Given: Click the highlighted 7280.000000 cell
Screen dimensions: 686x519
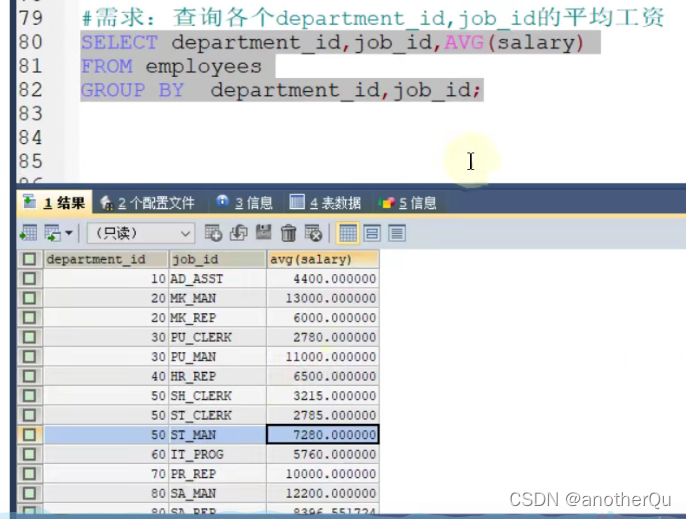Looking at the screenshot, I should [323, 435].
